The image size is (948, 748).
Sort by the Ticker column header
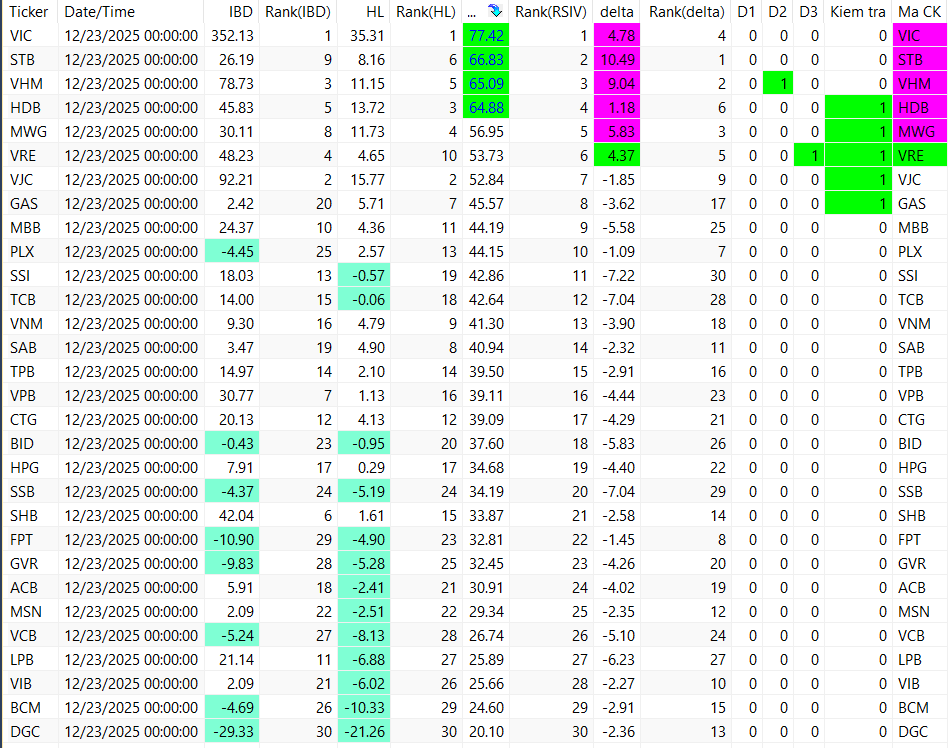pyautogui.click(x=29, y=11)
